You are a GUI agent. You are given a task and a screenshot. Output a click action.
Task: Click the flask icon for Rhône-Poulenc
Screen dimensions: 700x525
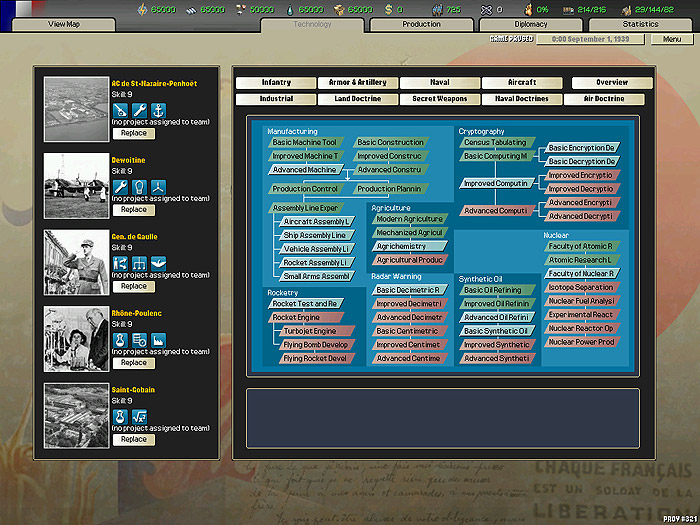[x=120, y=339]
